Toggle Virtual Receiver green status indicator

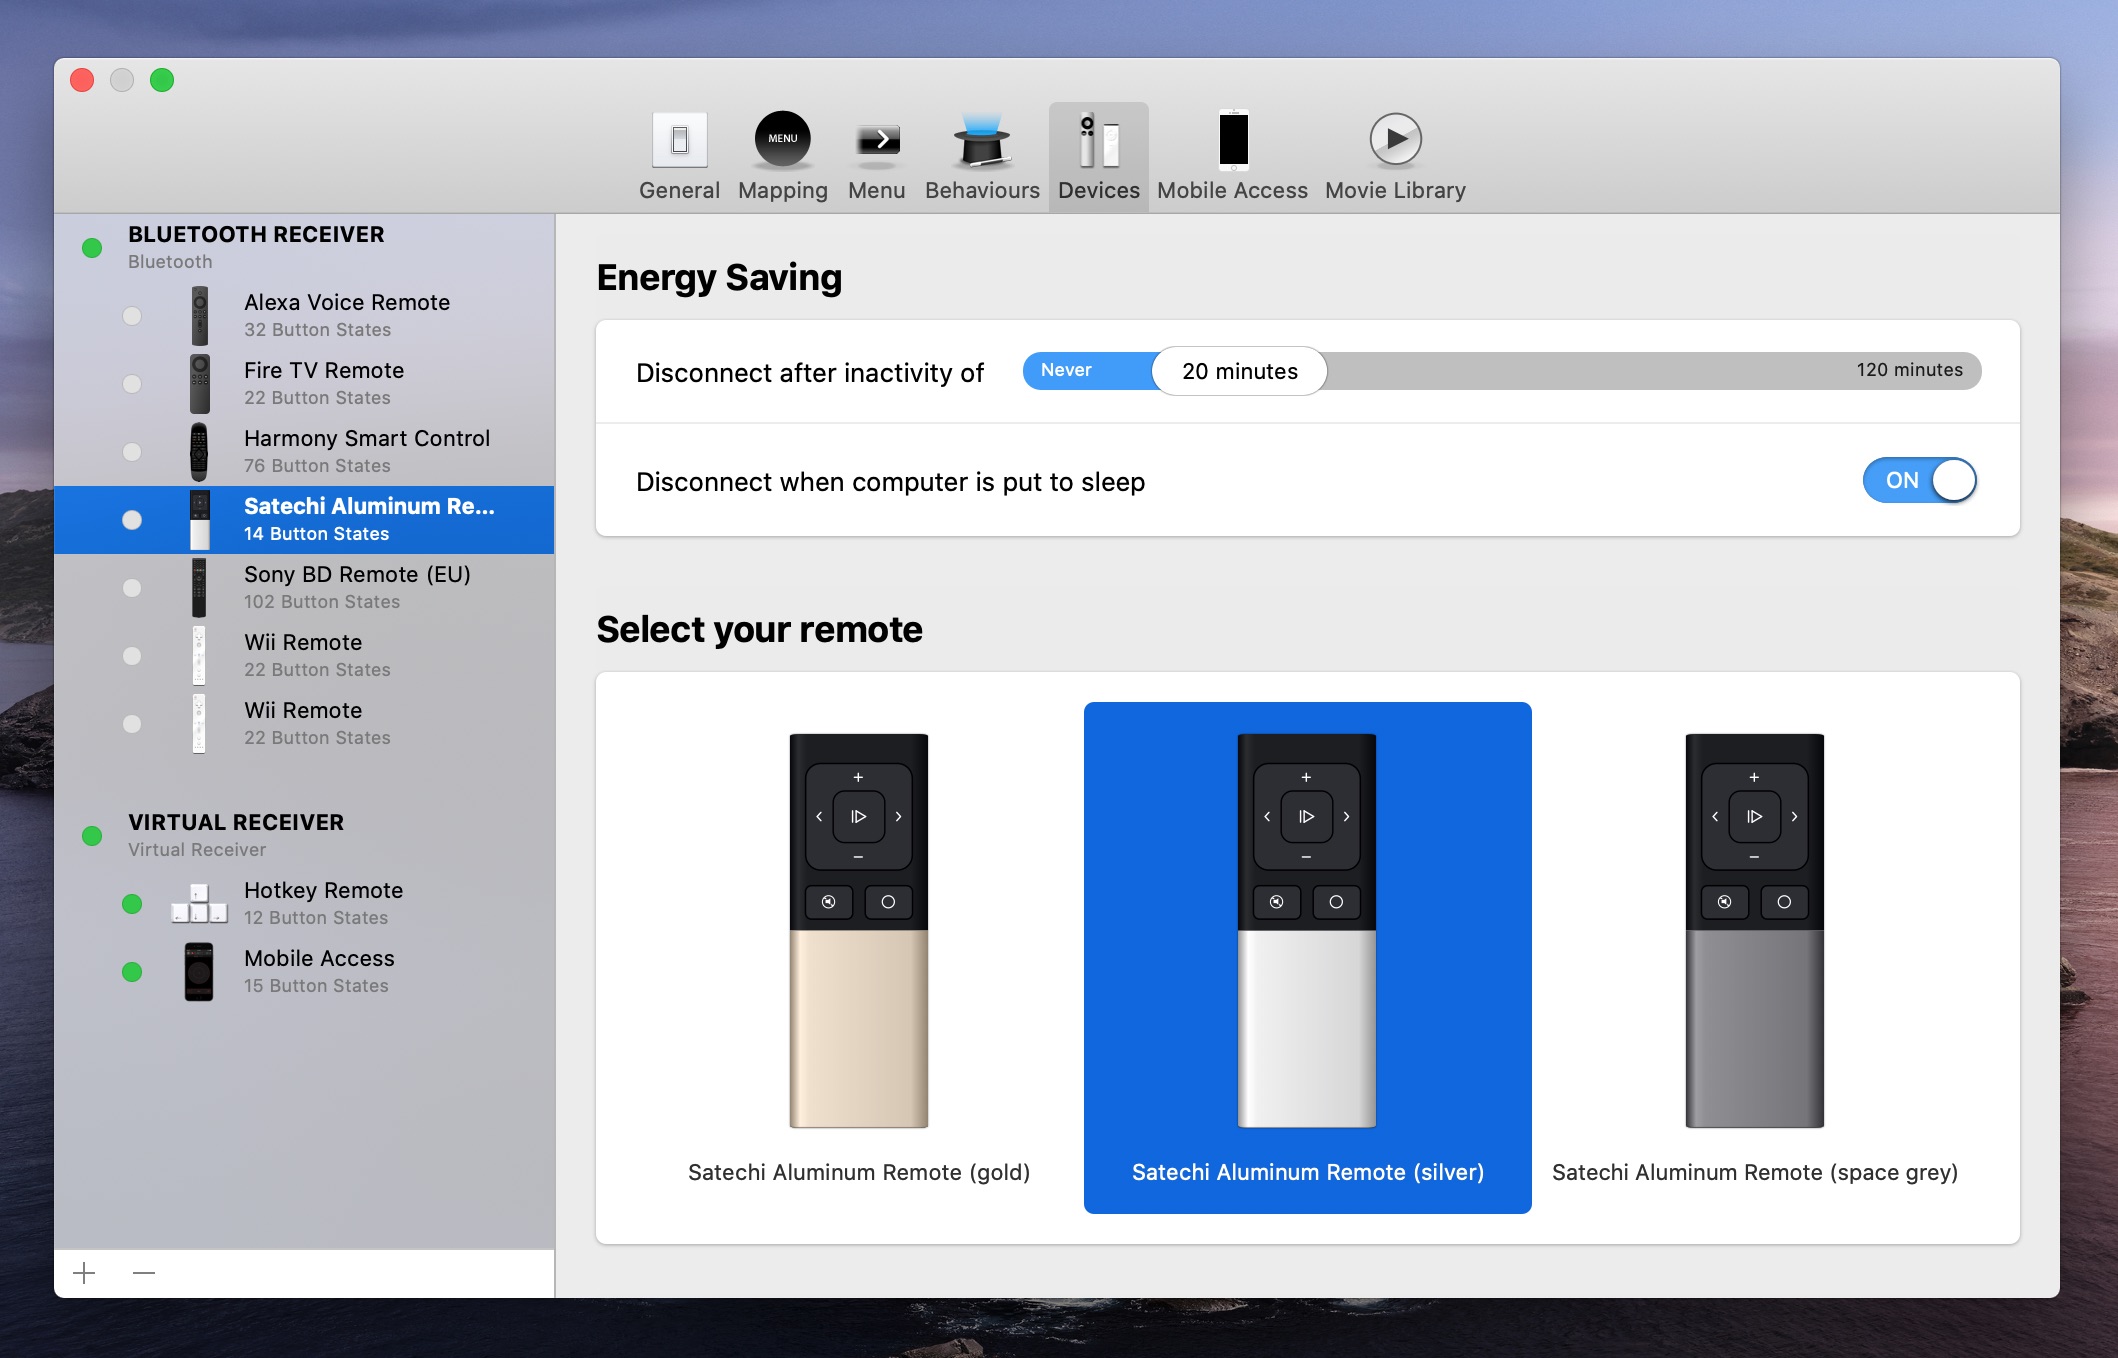(x=92, y=836)
